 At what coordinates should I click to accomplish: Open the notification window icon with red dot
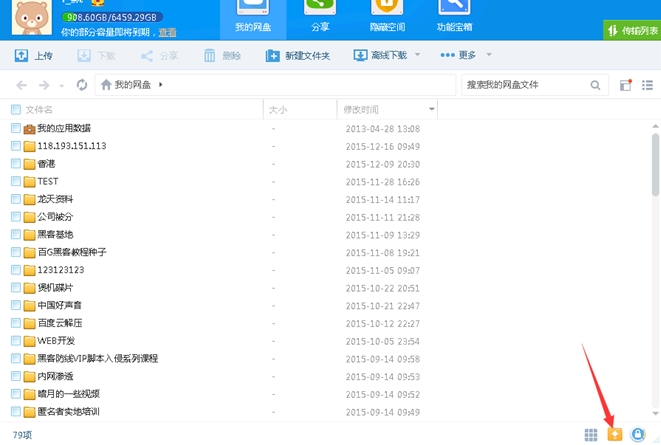click(x=626, y=85)
